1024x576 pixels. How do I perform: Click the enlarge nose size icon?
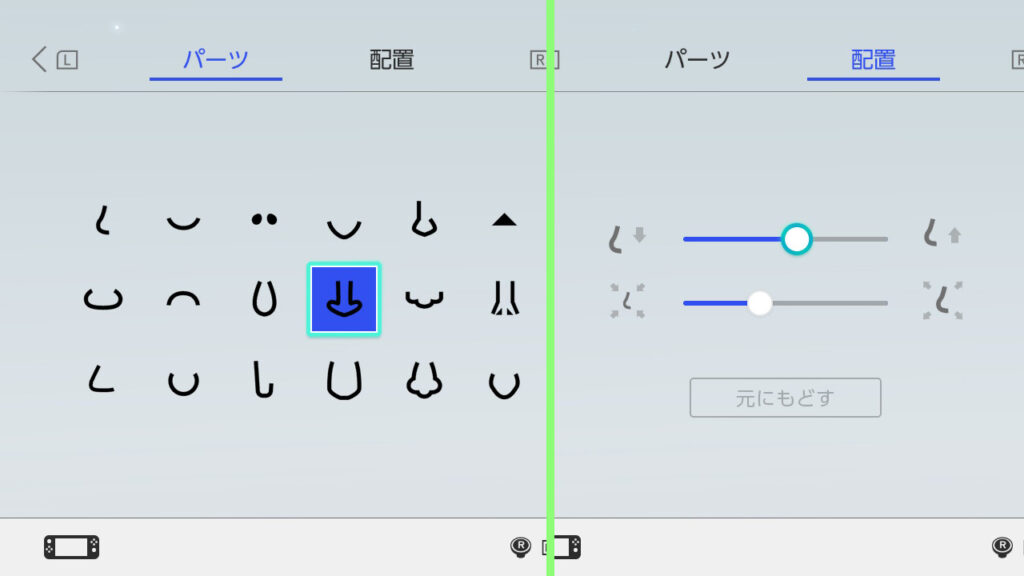(942, 300)
